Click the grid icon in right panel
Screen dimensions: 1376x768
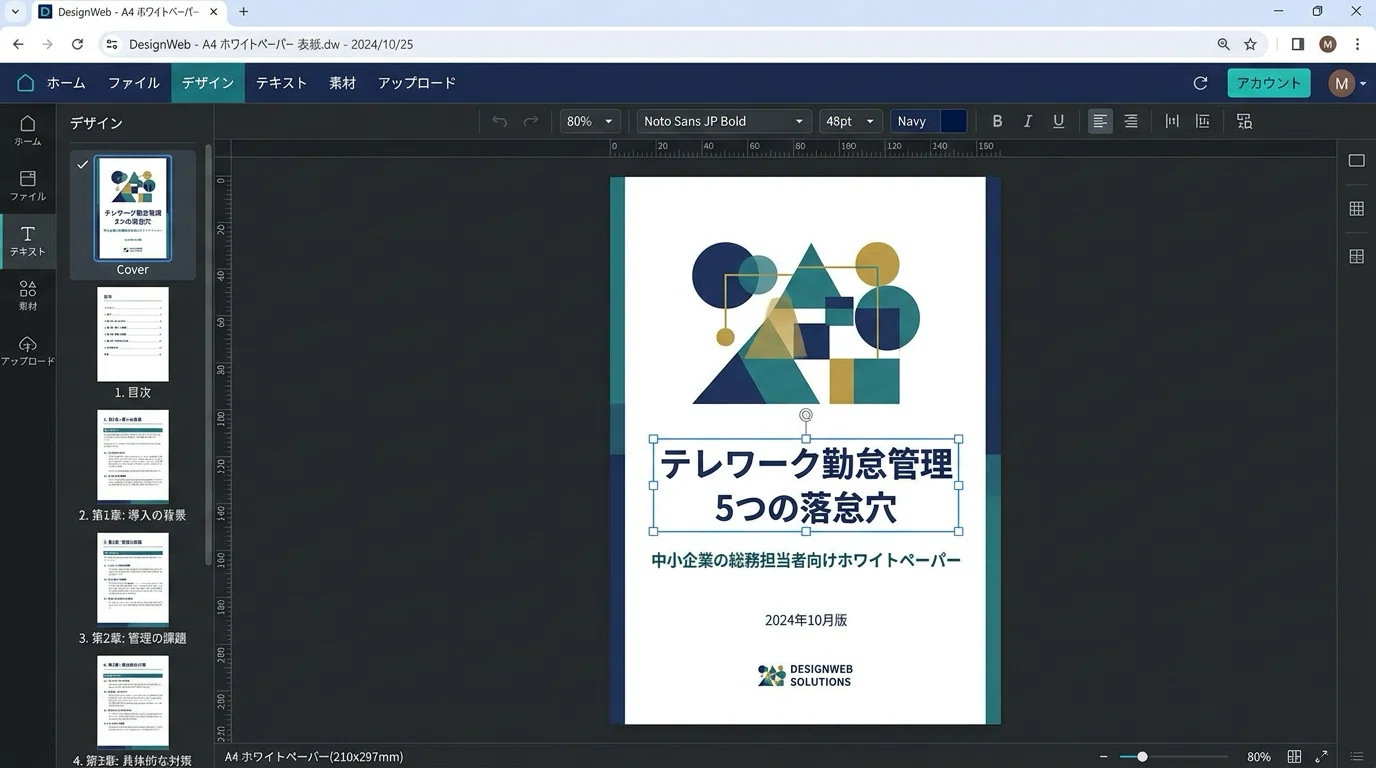1357,209
